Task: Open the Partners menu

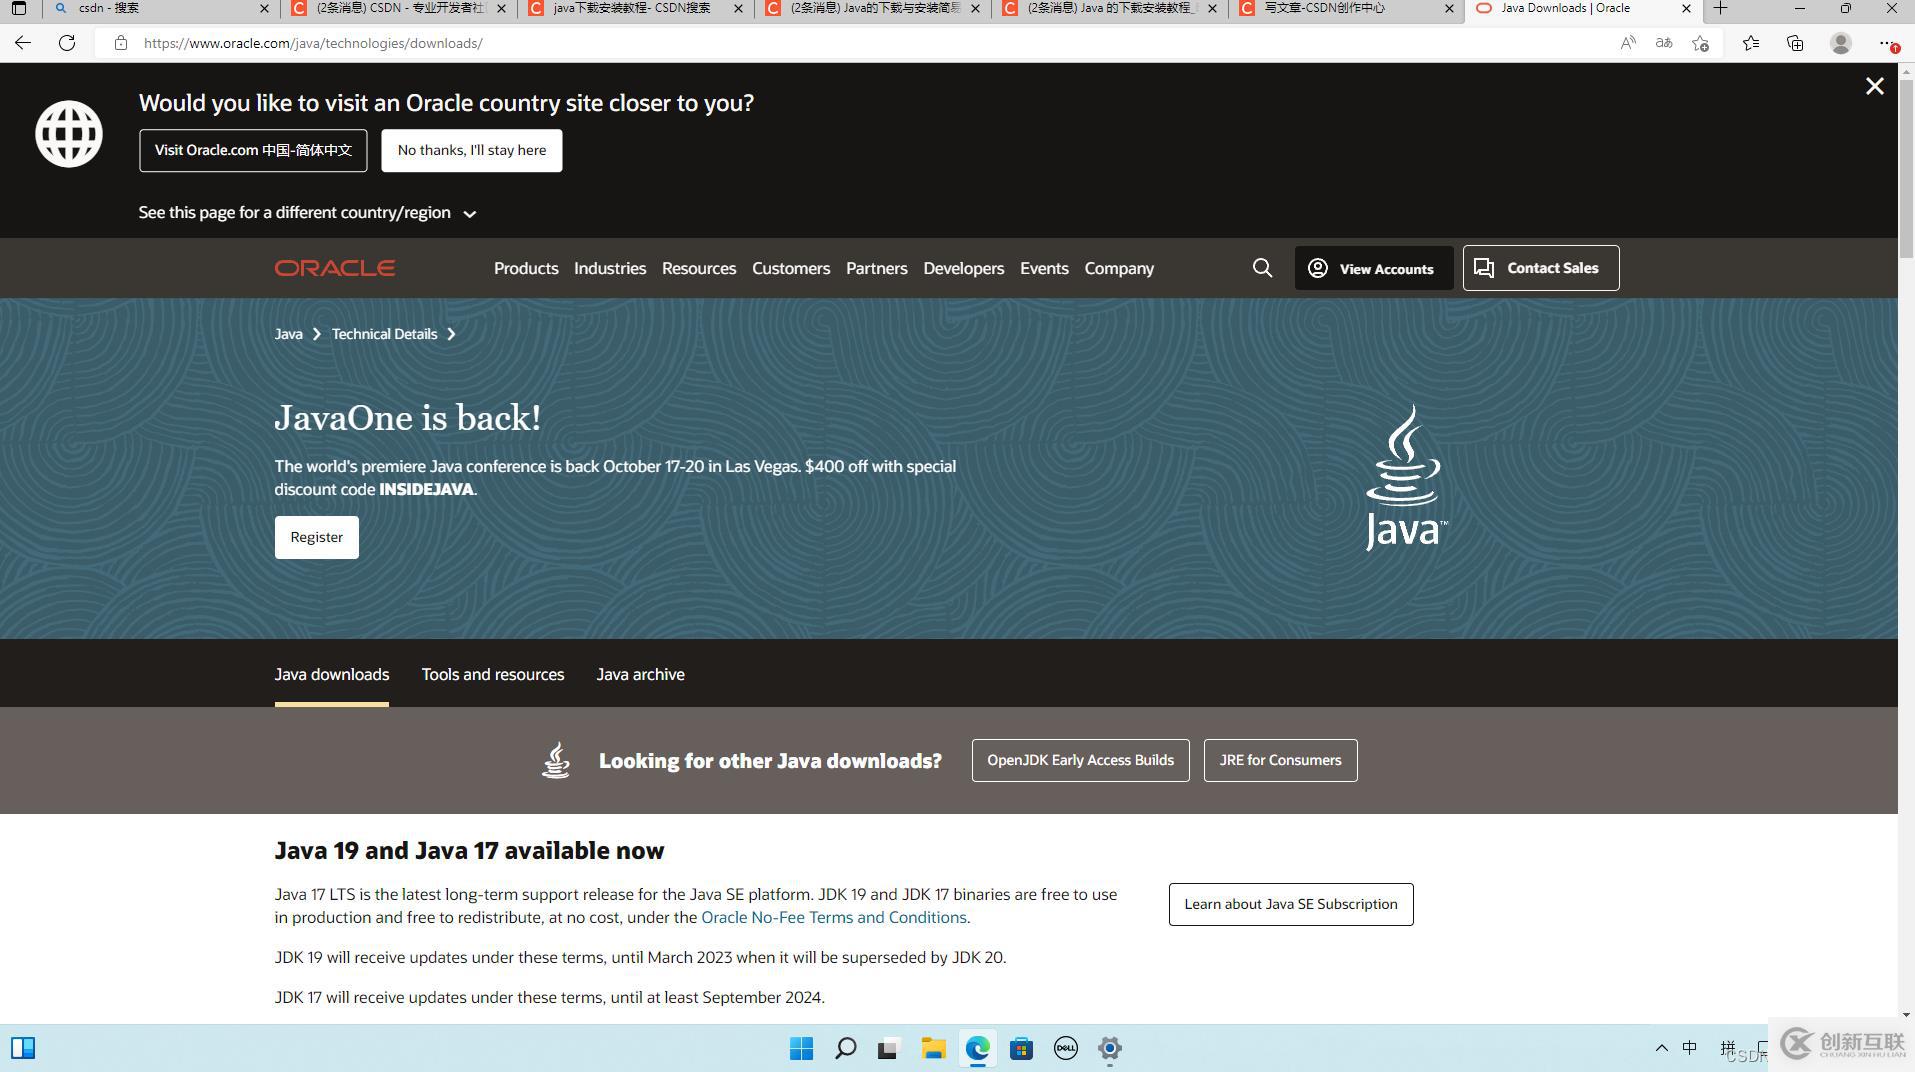Action: 877,268
